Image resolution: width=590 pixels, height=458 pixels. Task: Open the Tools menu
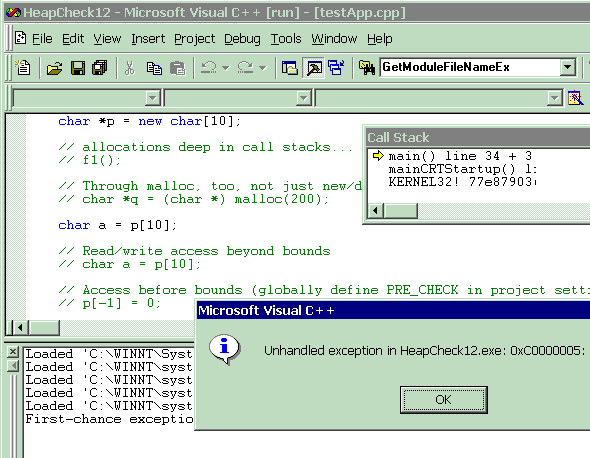point(286,39)
